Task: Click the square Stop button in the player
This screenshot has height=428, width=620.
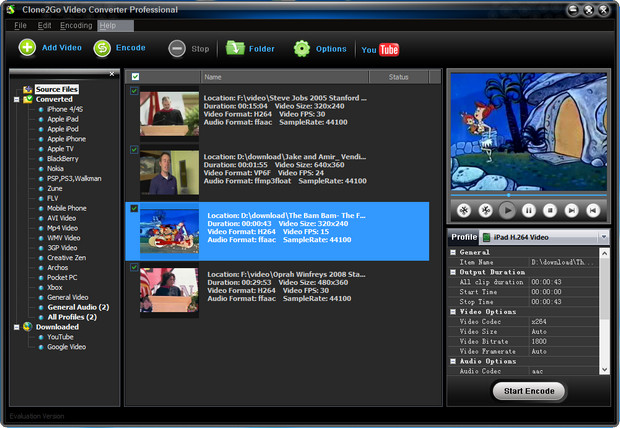Action: click(550, 210)
